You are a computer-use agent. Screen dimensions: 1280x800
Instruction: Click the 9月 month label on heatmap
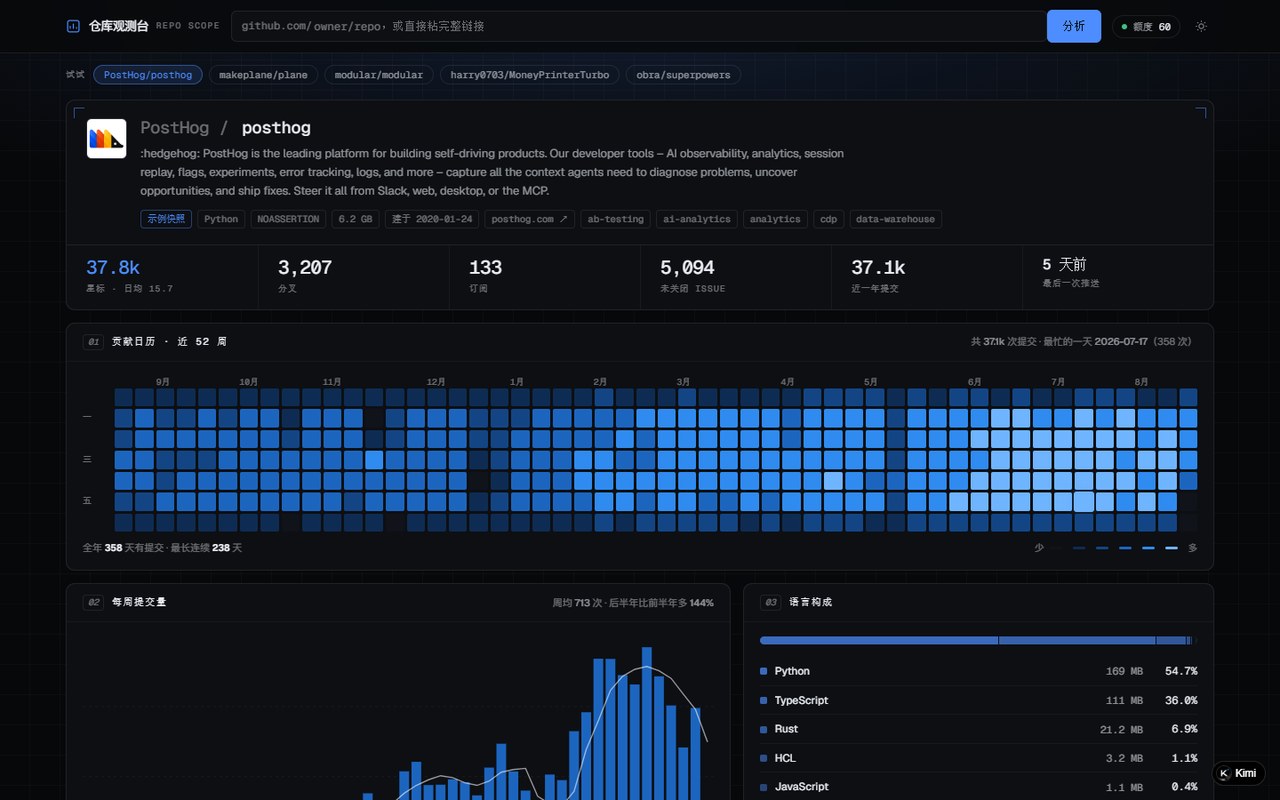(x=164, y=382)
